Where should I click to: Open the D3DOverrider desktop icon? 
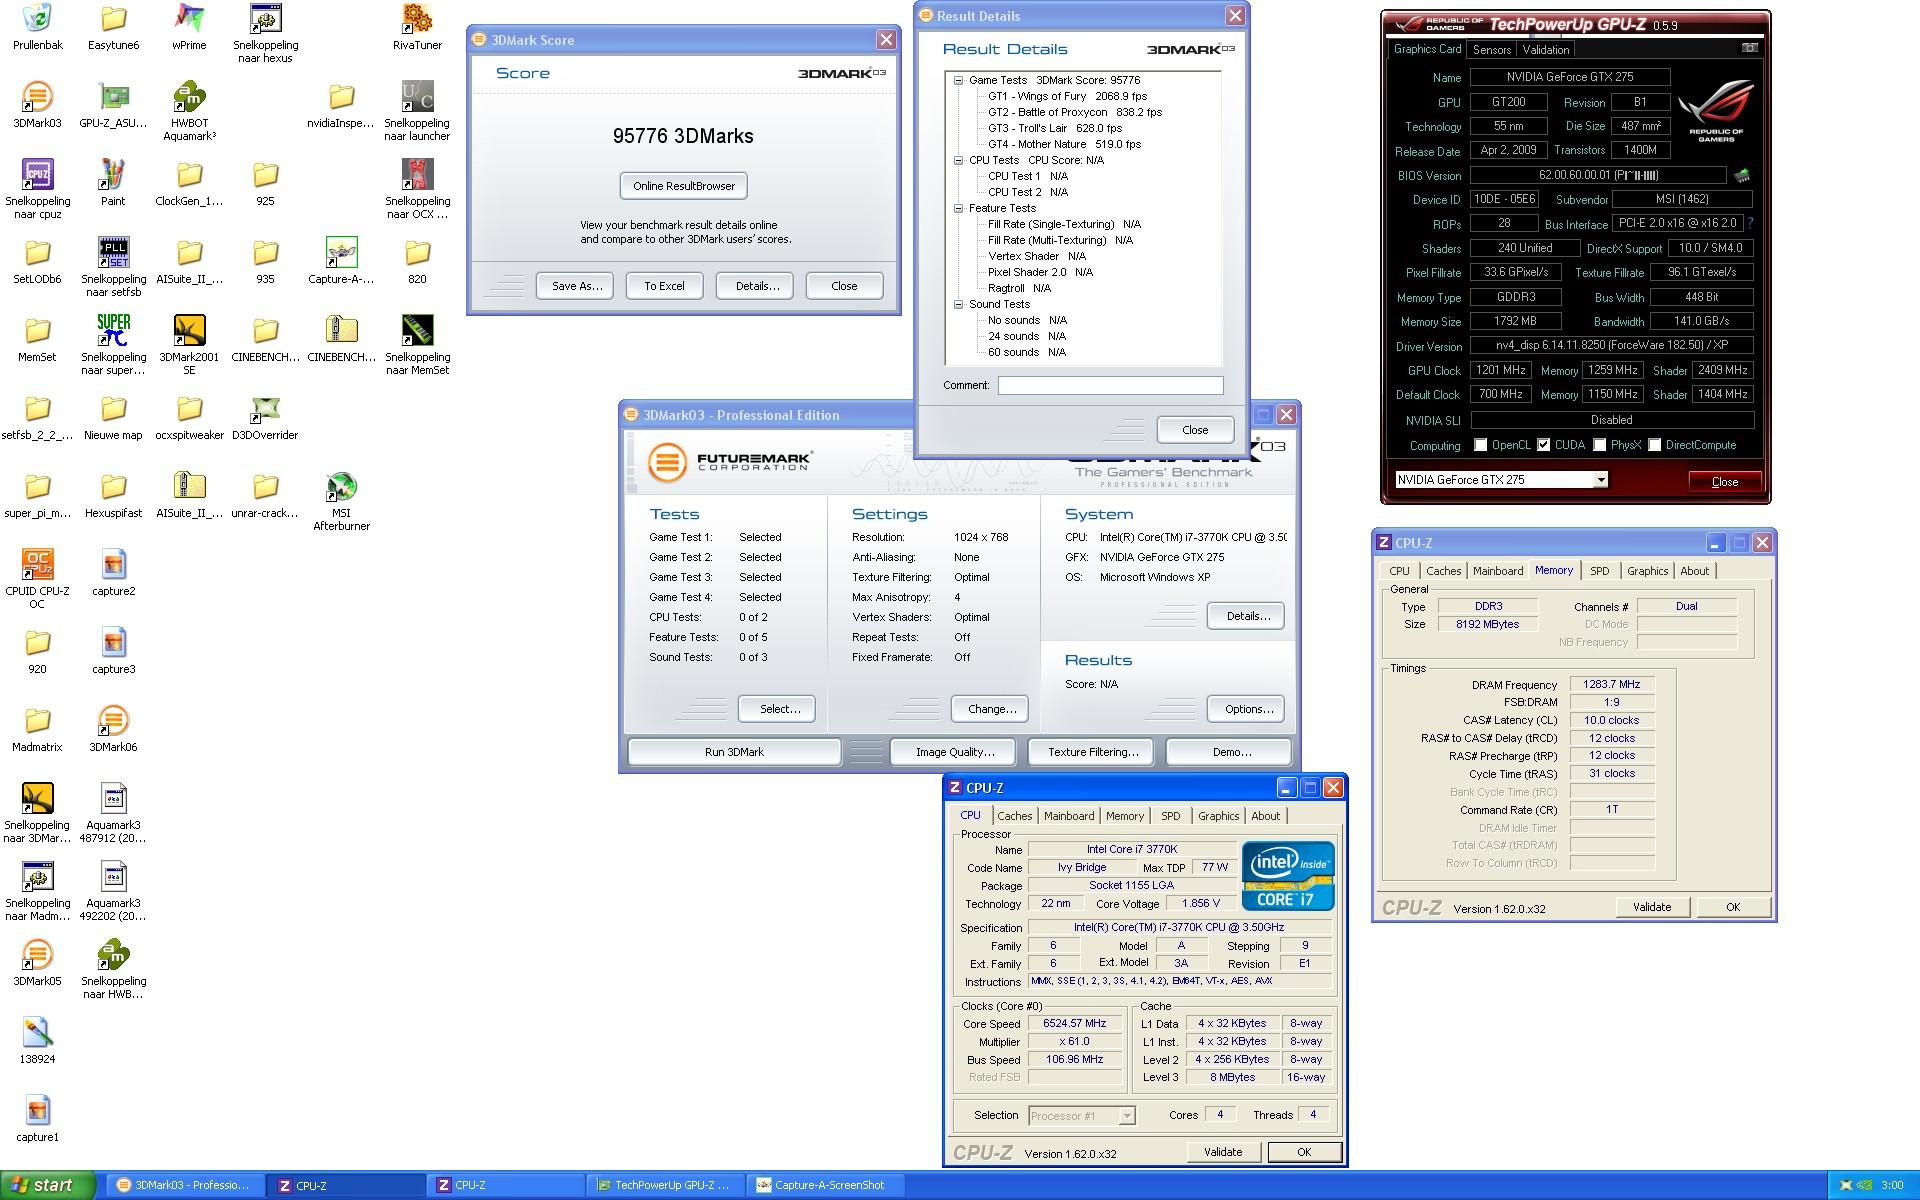pos(265,417)
